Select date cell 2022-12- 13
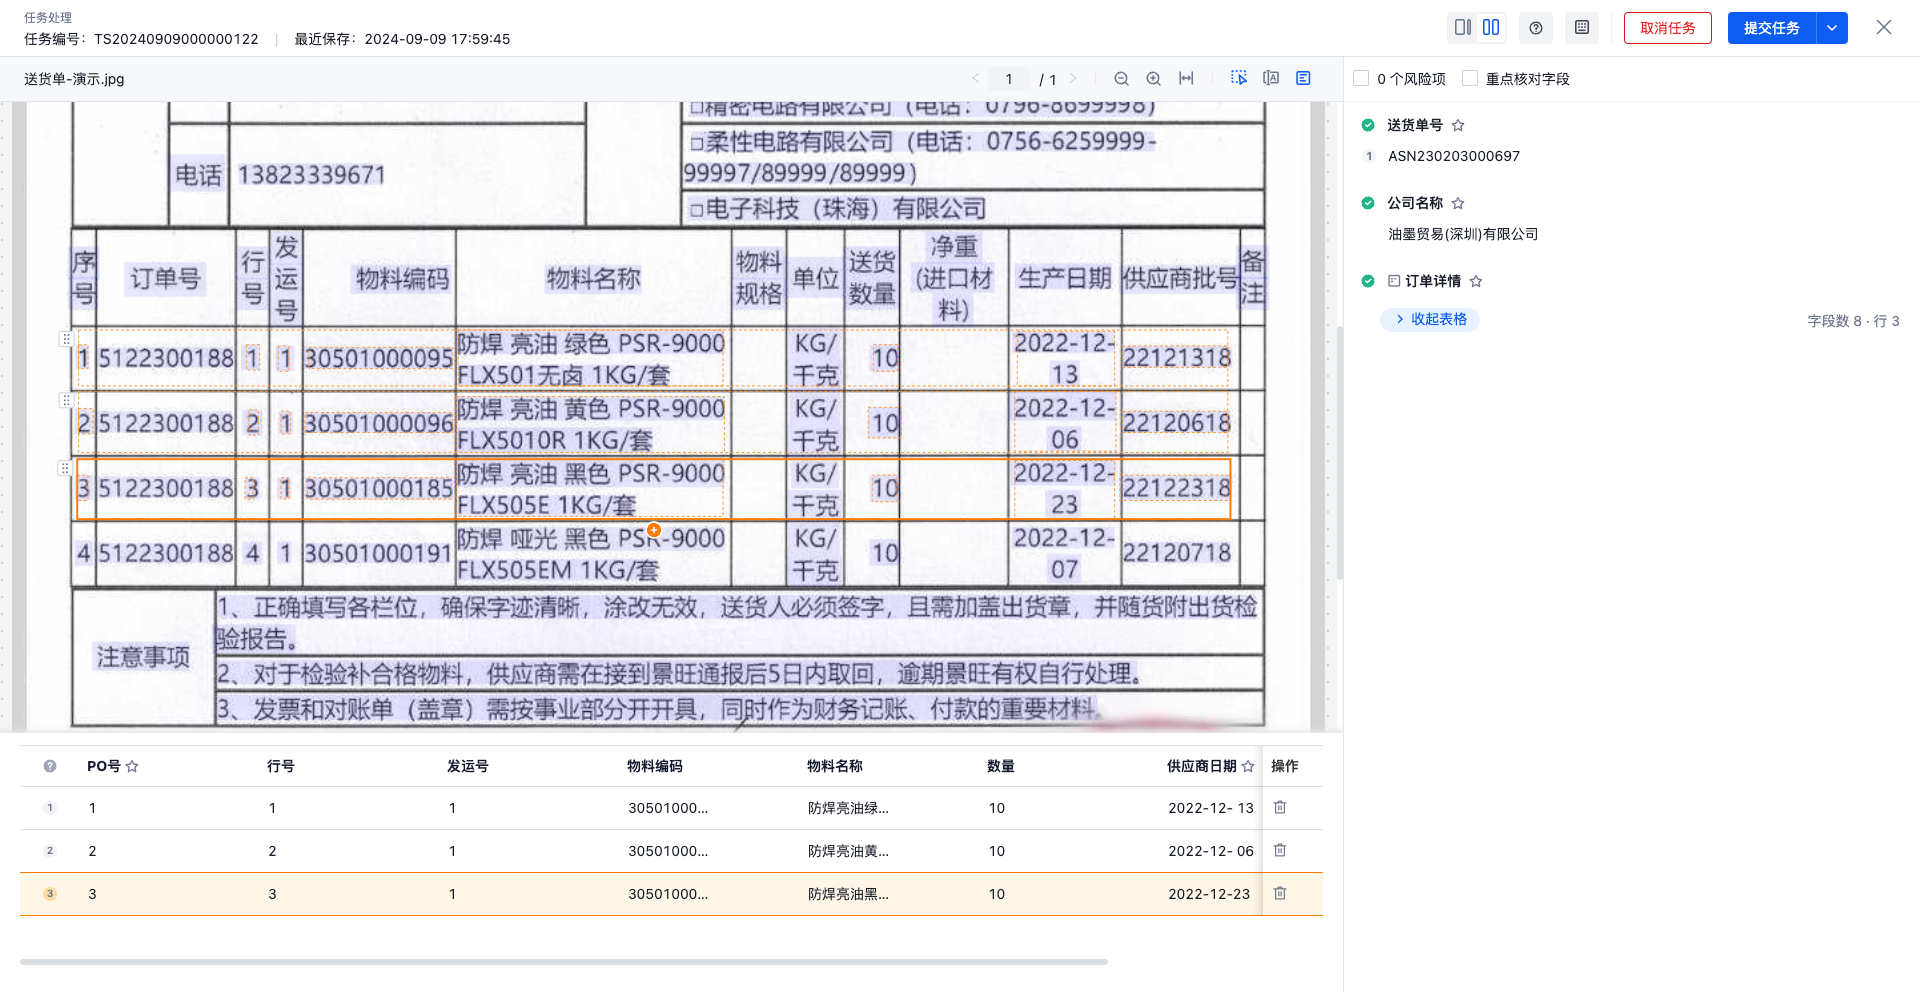The width and height of the screenshot is (1920, 992). (1211, 808)
